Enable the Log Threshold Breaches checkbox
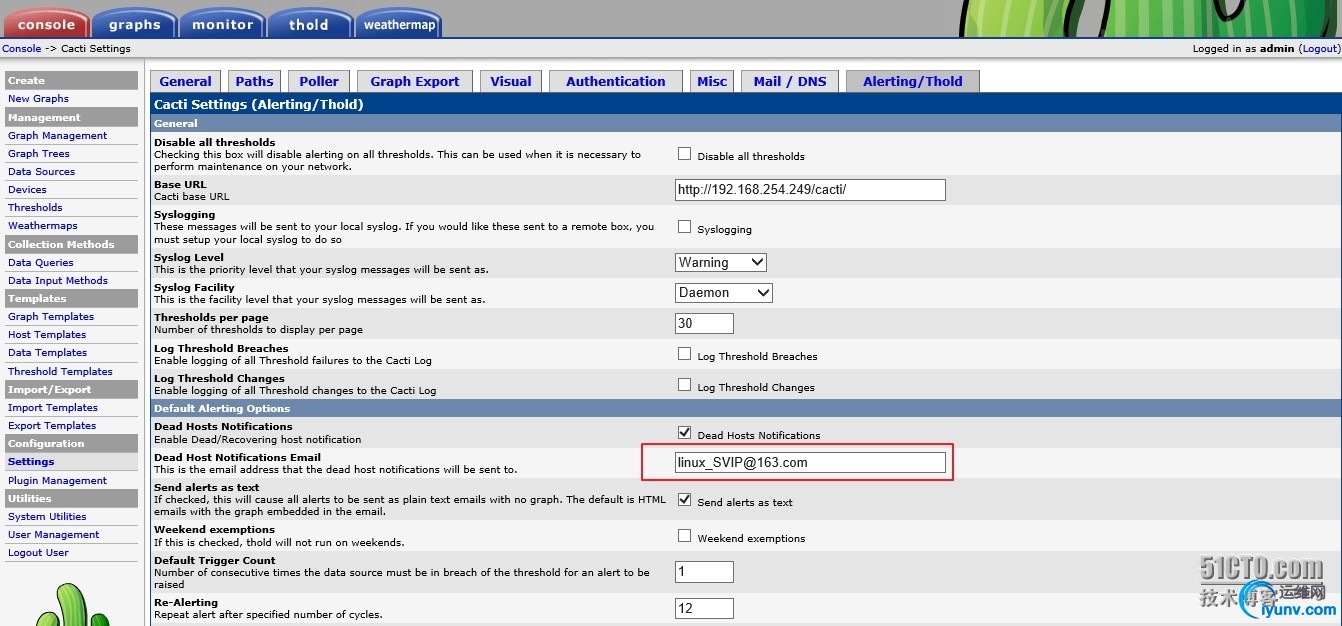 (x=685, y=354)
